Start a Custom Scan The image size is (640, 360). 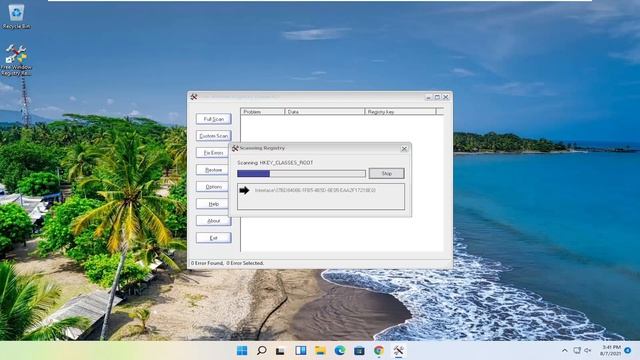(x=213, y=136)
